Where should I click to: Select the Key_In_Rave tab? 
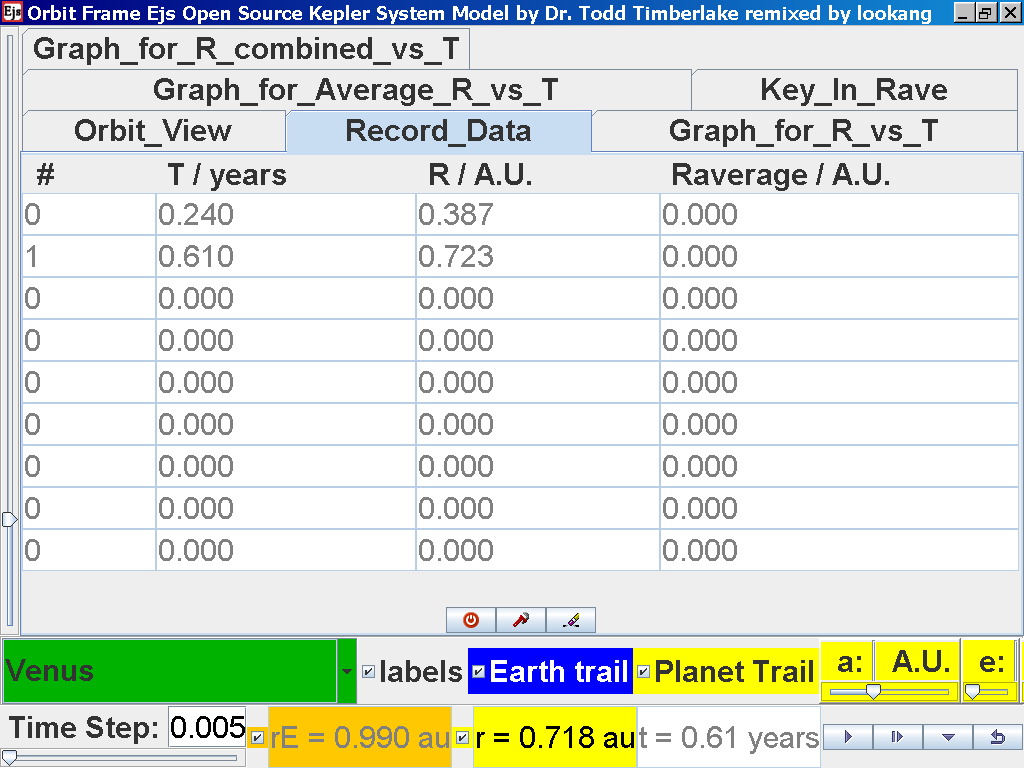click(x=853, y=90)
